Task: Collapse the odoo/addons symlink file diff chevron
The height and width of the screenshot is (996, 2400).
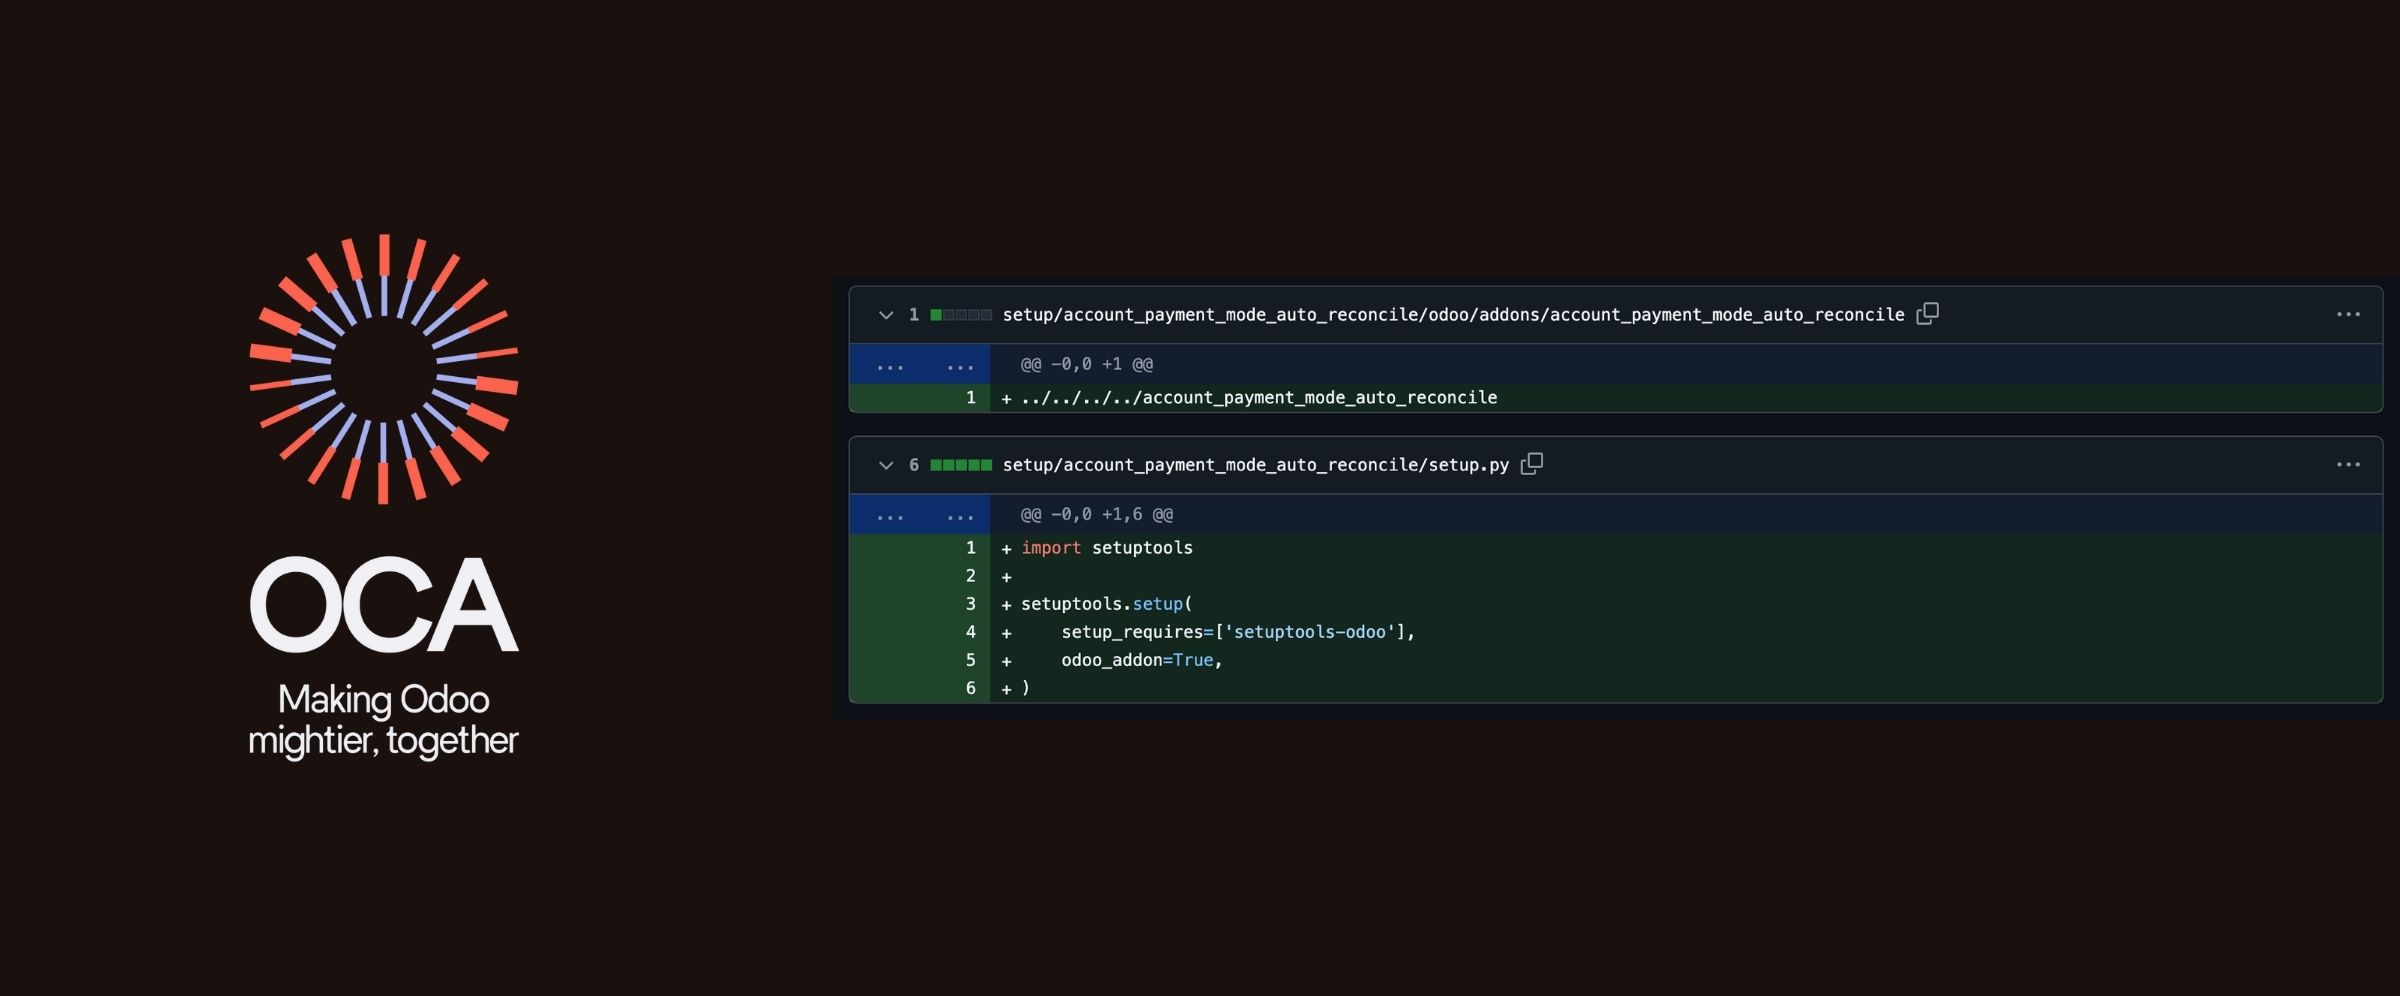Action: 885,315
